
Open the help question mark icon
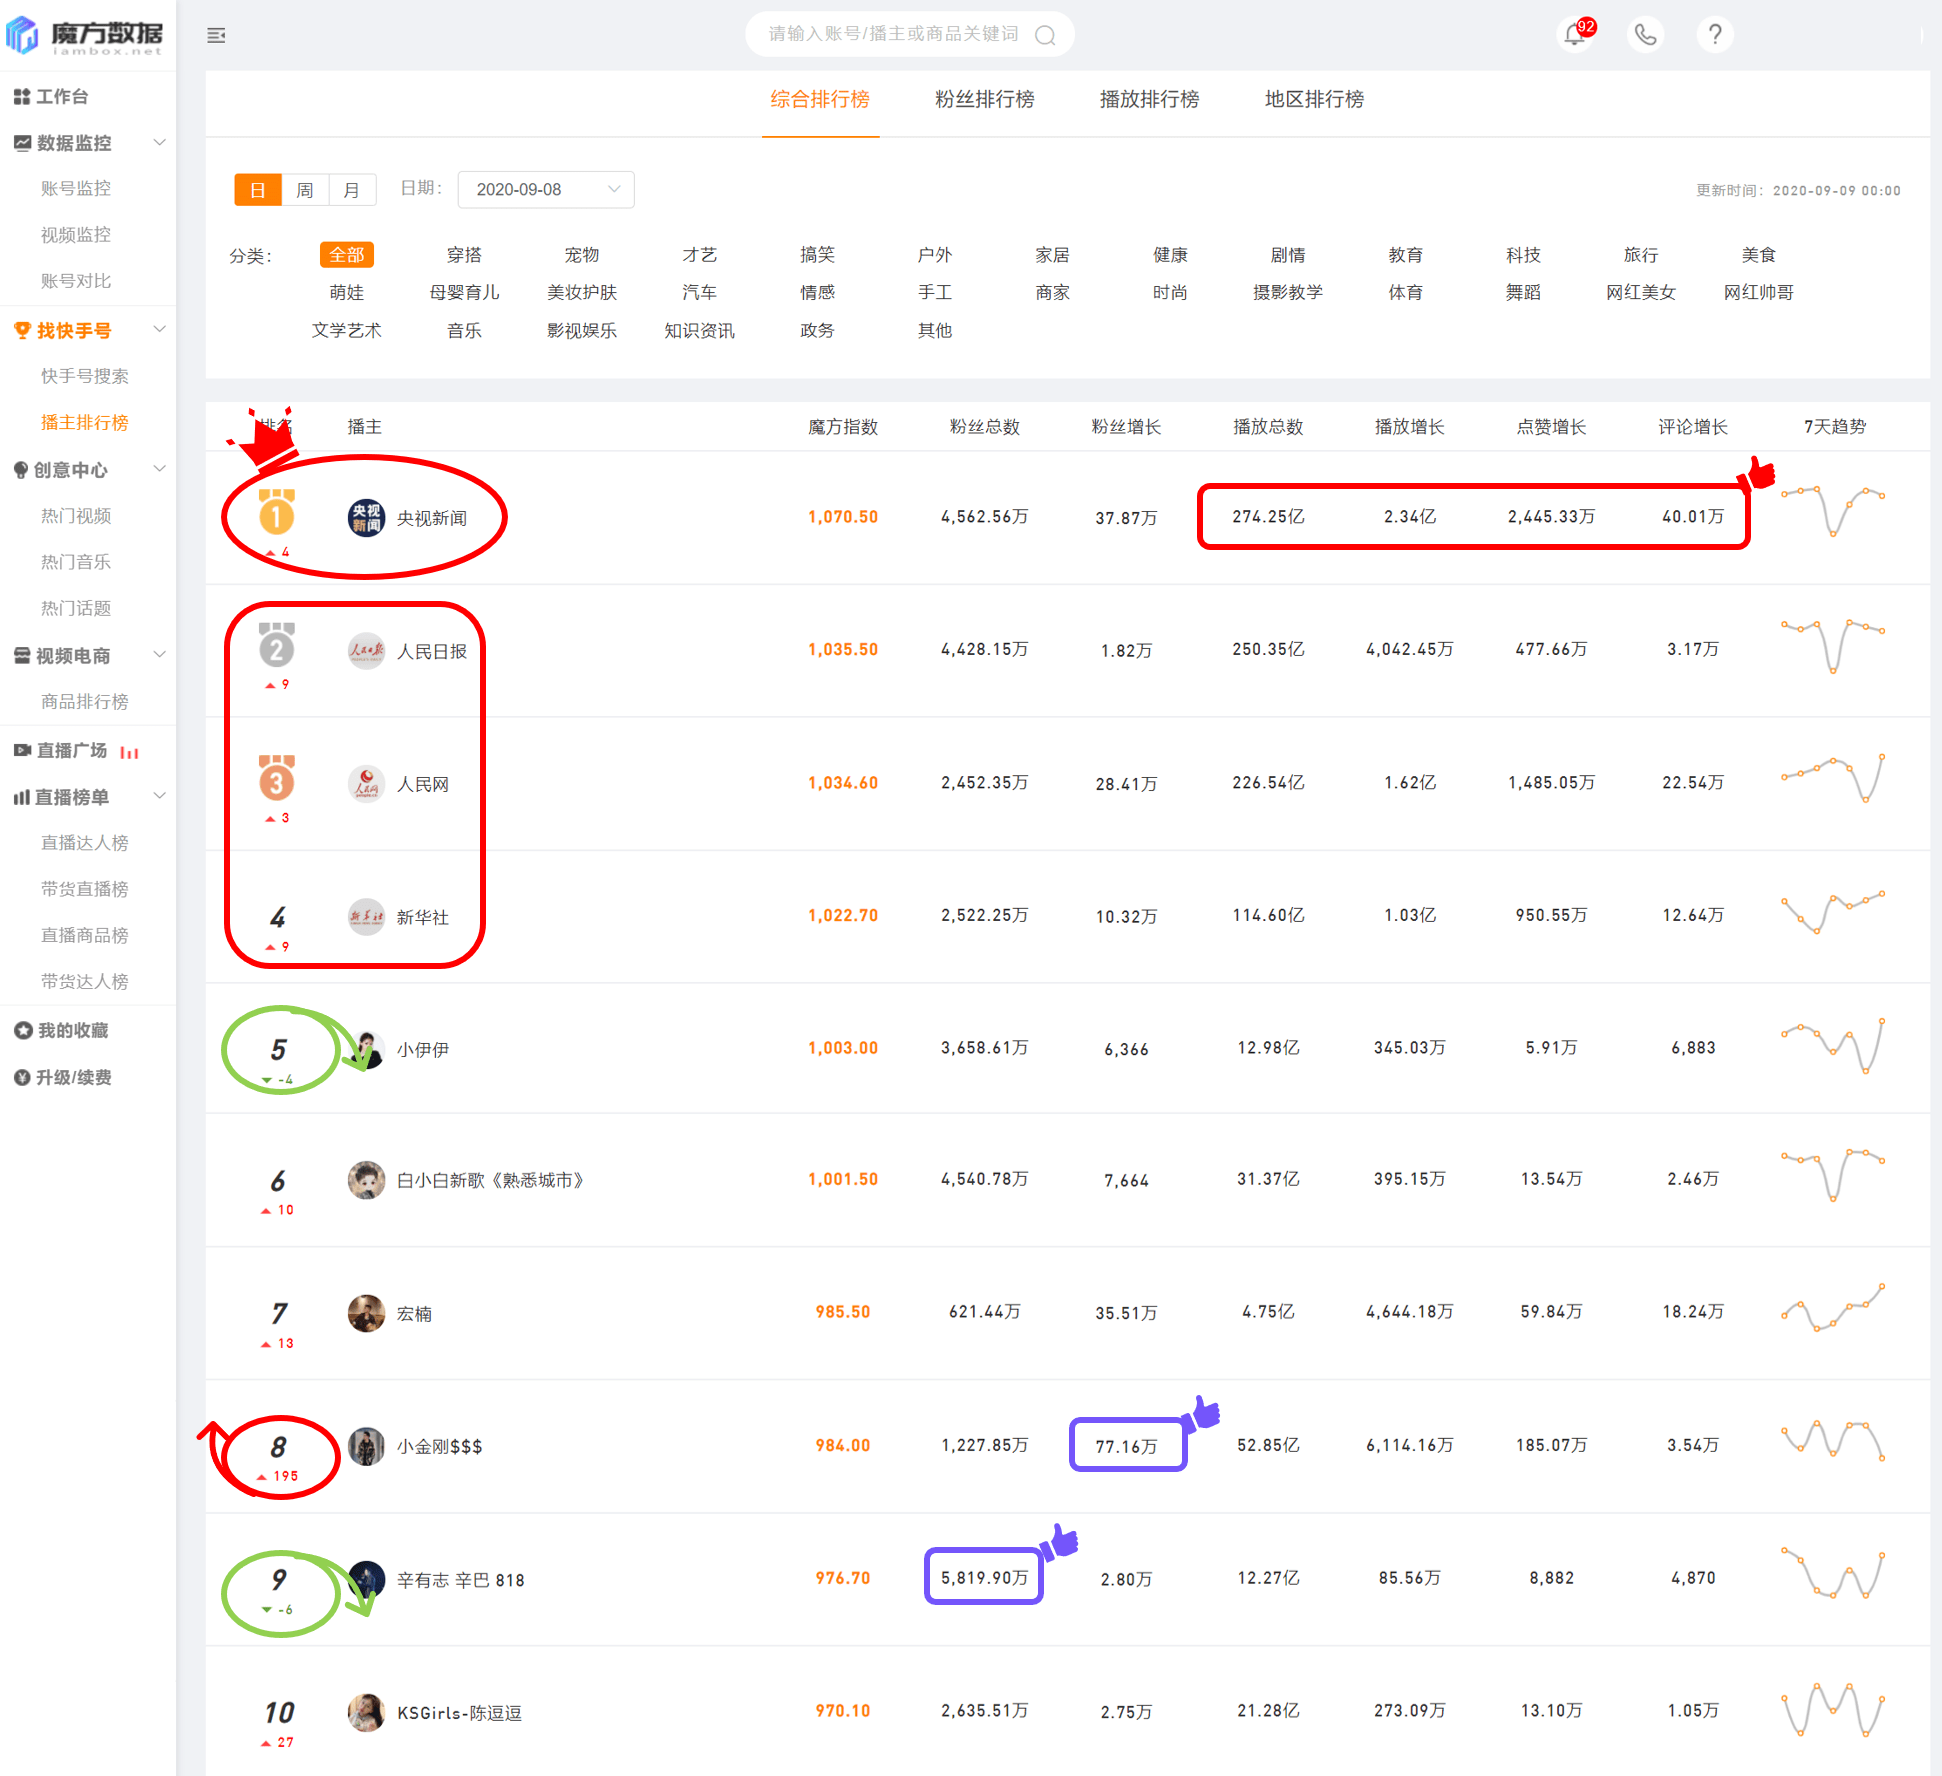click(1715, 35)
